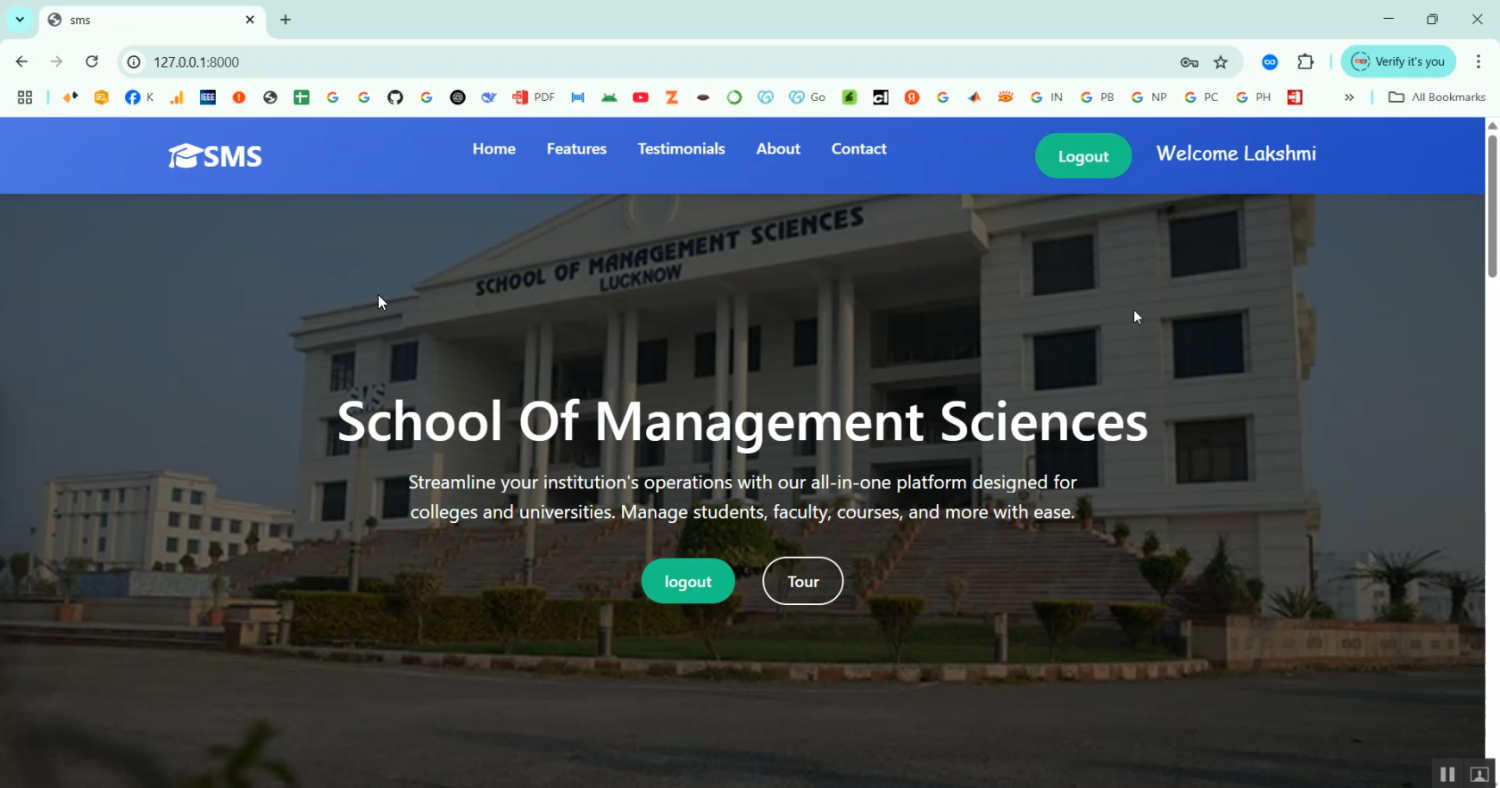Image resolution: width=1500 pixels, height=788 pixels.
Task: Click the SMS graduation cap logo
Action: point(215,156)
